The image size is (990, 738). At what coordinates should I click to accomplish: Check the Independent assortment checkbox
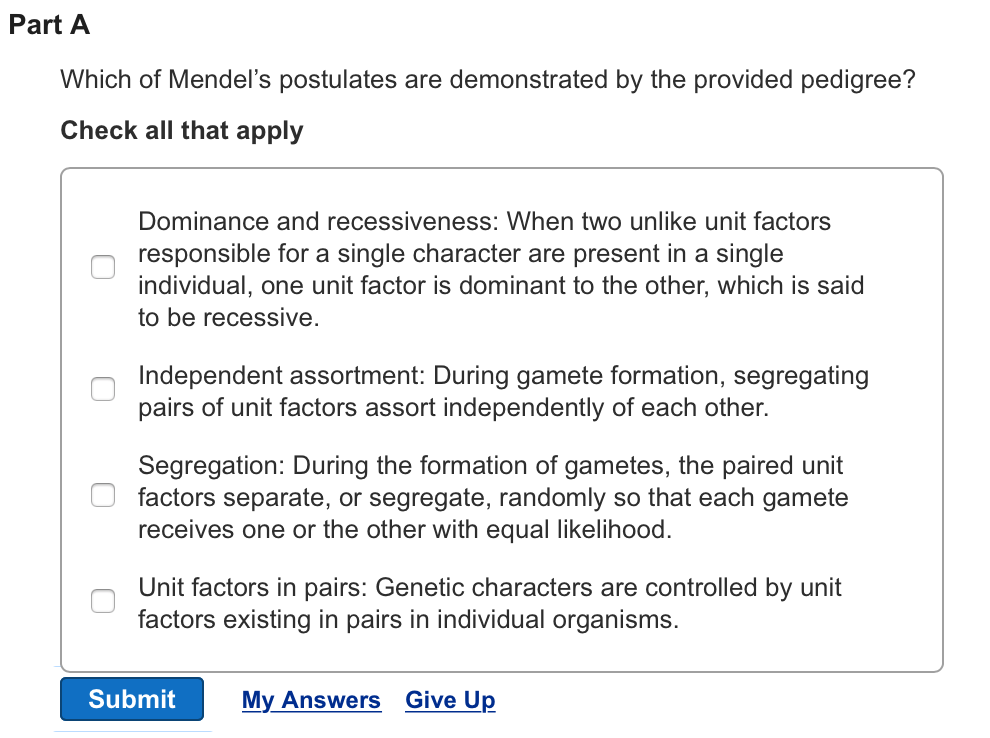tap(102, 389)
